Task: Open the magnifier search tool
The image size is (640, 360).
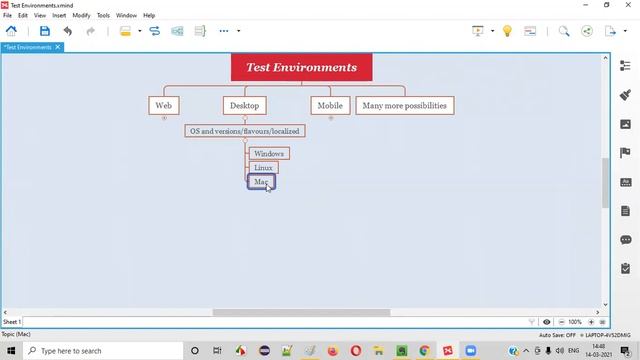Action: 564,31
